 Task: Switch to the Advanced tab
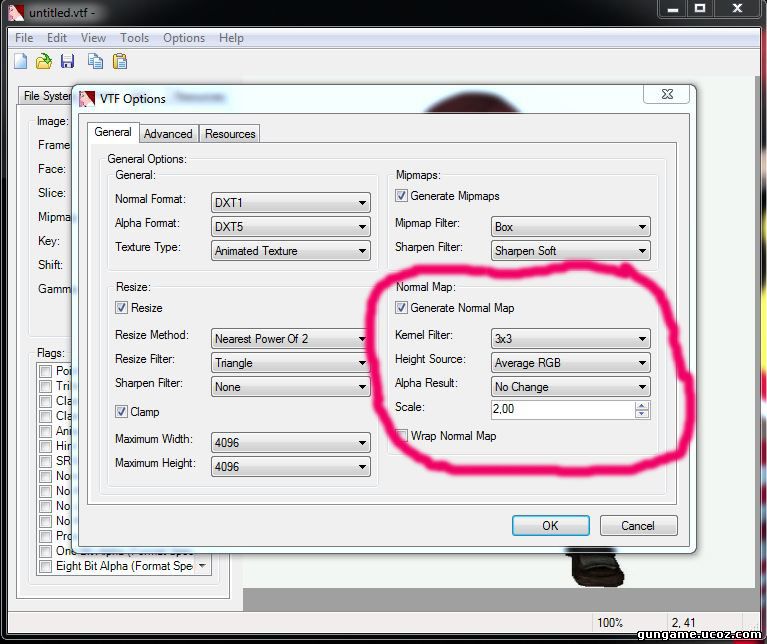pyautogui.click(x=168, y=133)
